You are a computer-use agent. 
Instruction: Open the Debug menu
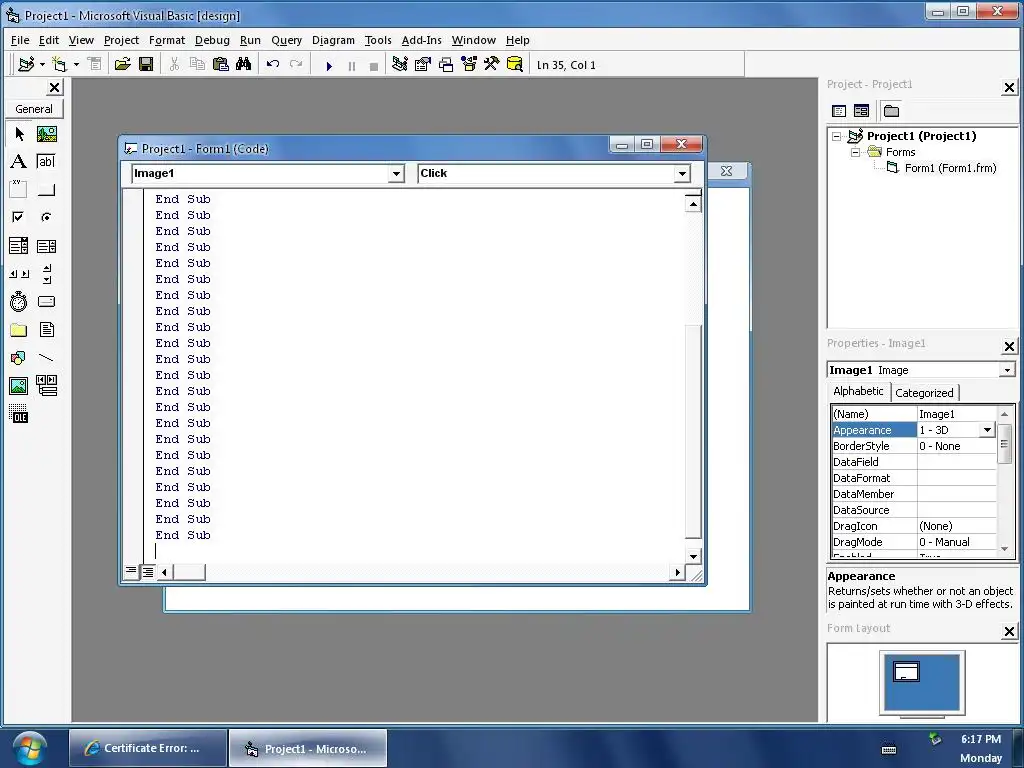(212, 40)
